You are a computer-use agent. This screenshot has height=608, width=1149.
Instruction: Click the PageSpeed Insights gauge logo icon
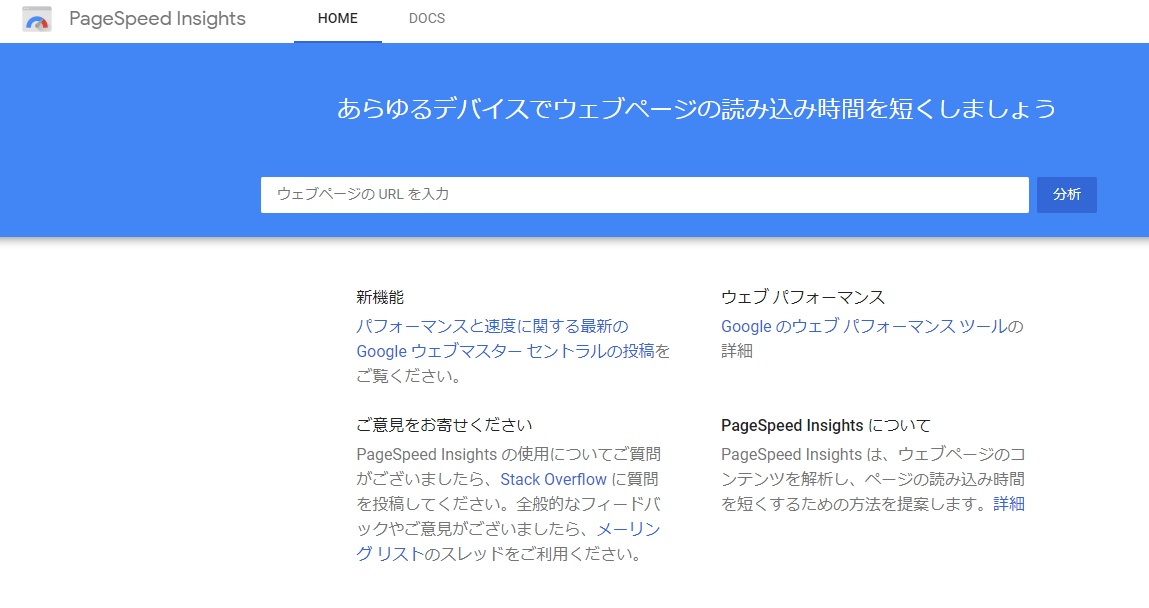[x=37, y=19]
